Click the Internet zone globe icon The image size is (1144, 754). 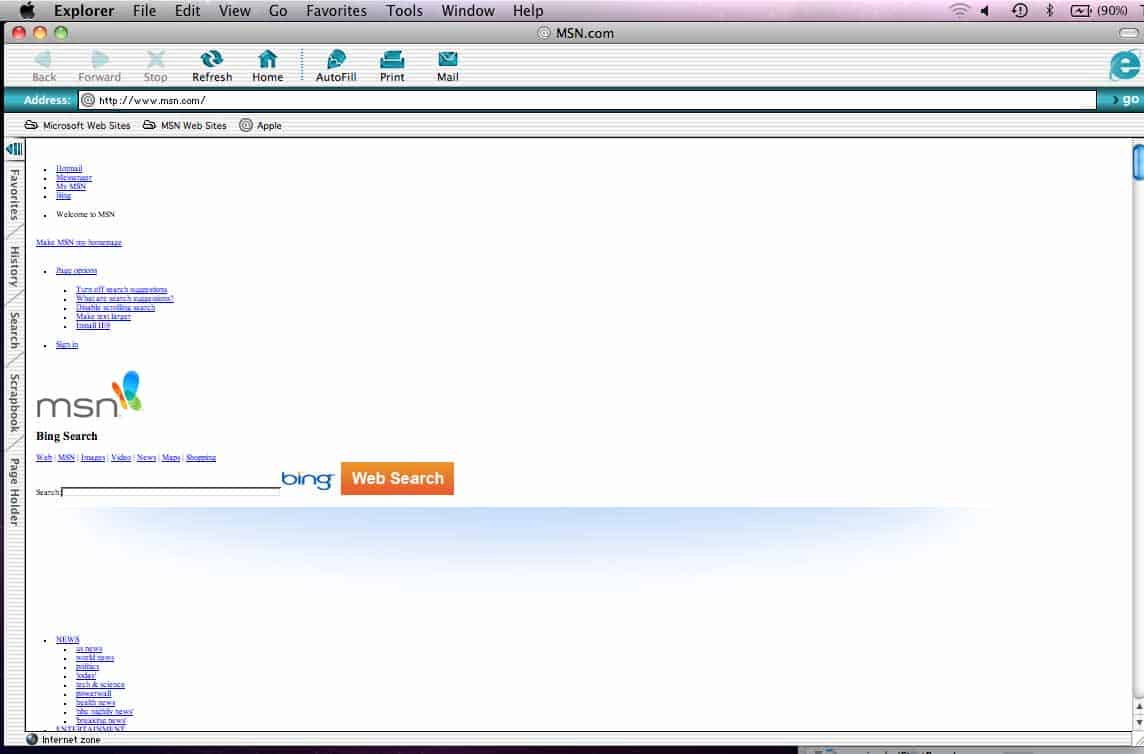pyautogui.click(x=31, y=739)
